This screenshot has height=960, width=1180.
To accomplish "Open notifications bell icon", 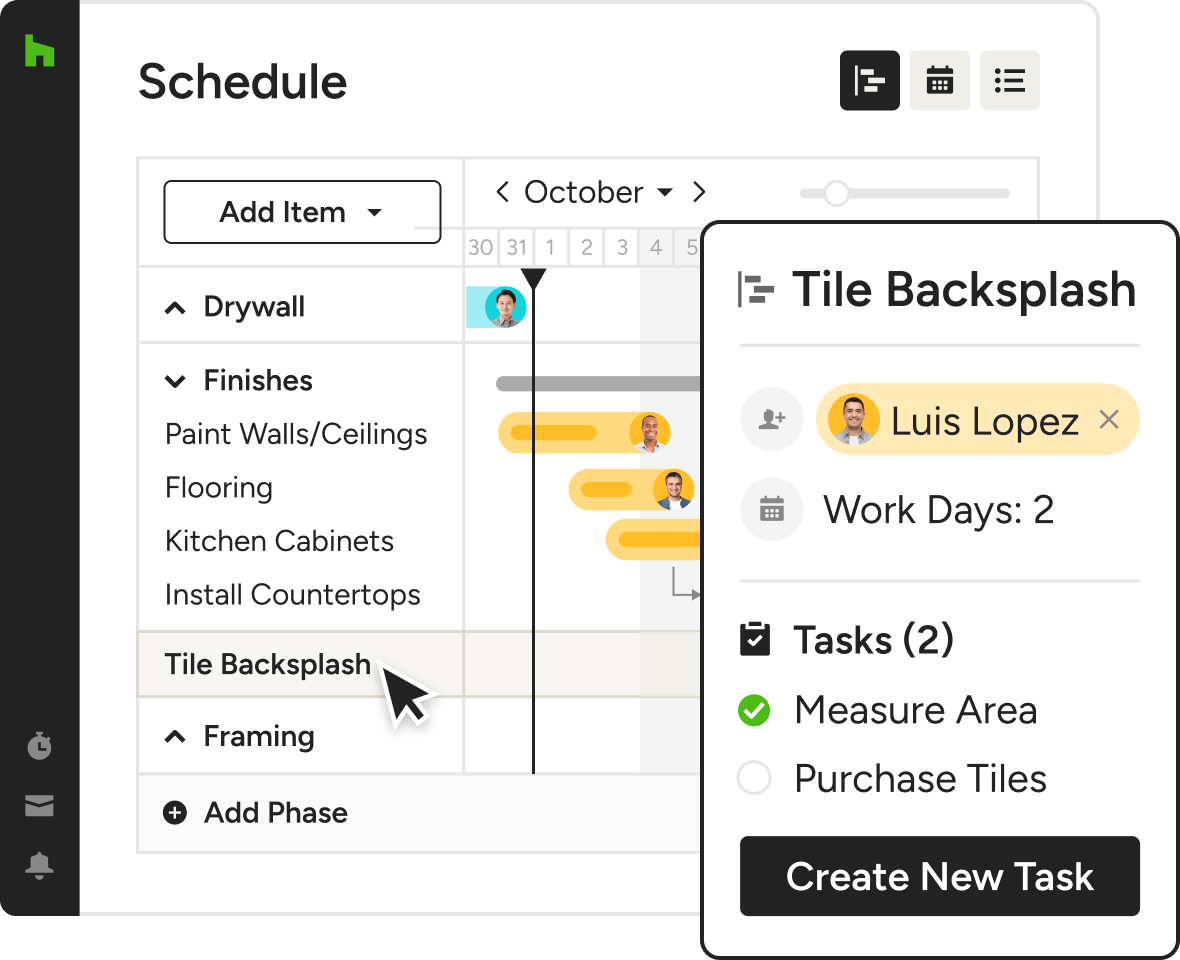I will (x=39, y=866).
